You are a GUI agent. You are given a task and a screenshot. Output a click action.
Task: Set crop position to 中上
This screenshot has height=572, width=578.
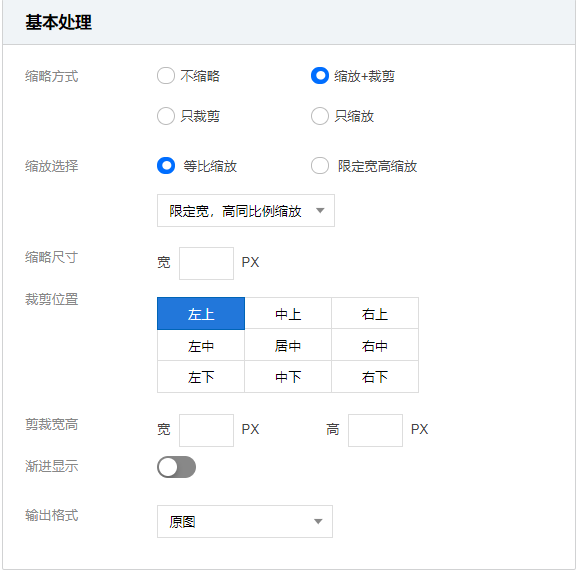(288, 313)
